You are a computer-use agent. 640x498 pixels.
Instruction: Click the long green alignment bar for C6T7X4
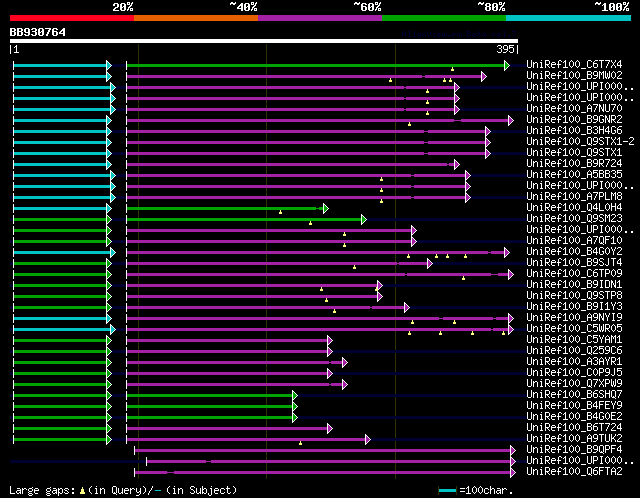coord(316,65)
